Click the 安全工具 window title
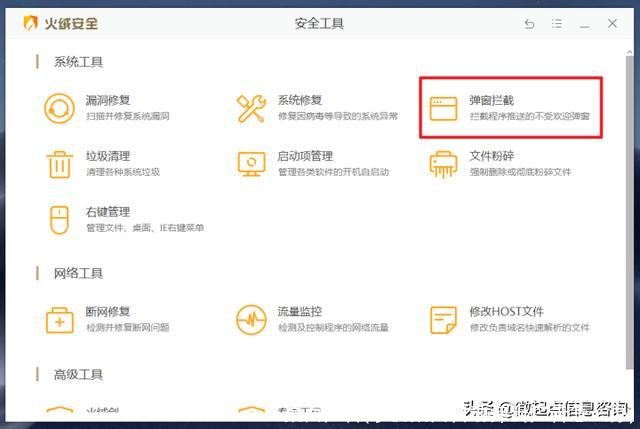 (x=320, y=23)
